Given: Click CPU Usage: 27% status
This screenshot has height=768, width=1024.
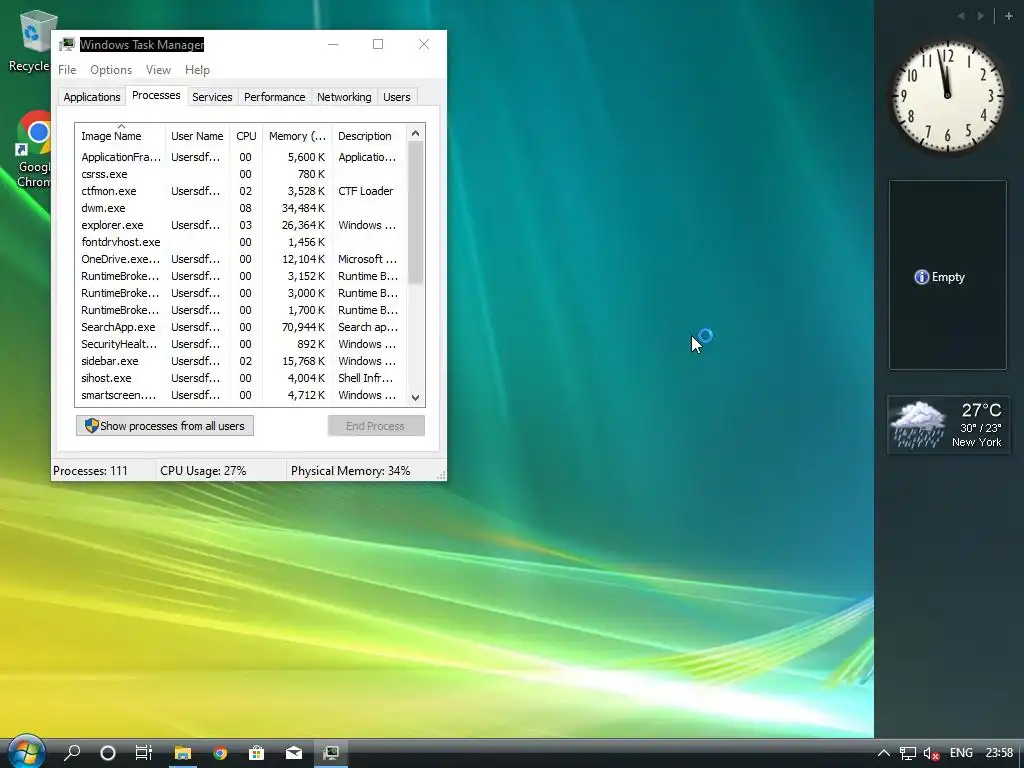Looking at the screenshot, I should [203, 471].
